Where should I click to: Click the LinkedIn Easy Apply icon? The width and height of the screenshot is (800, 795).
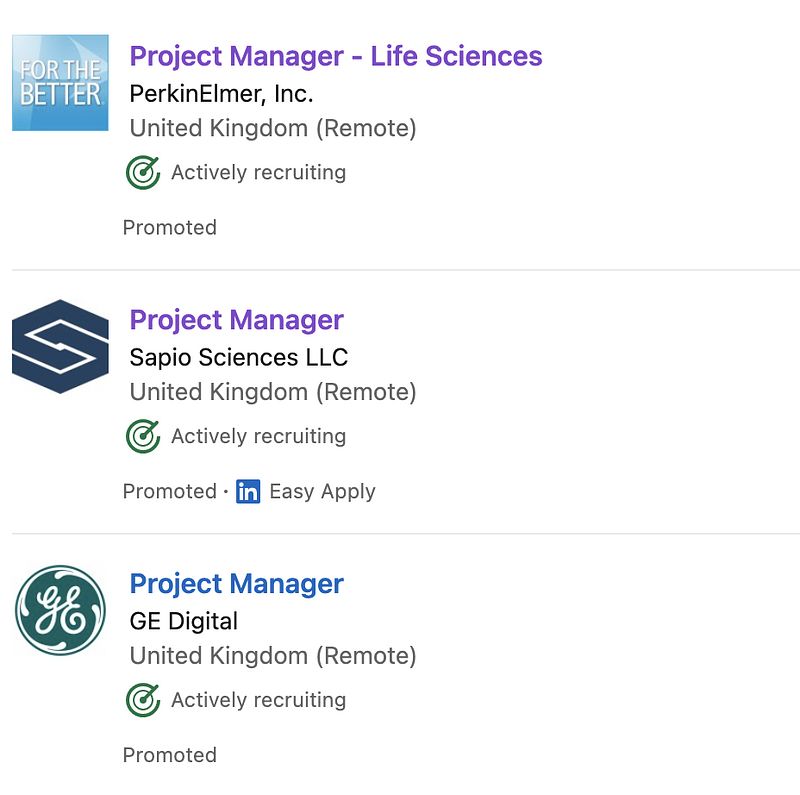tap(248, 492)
